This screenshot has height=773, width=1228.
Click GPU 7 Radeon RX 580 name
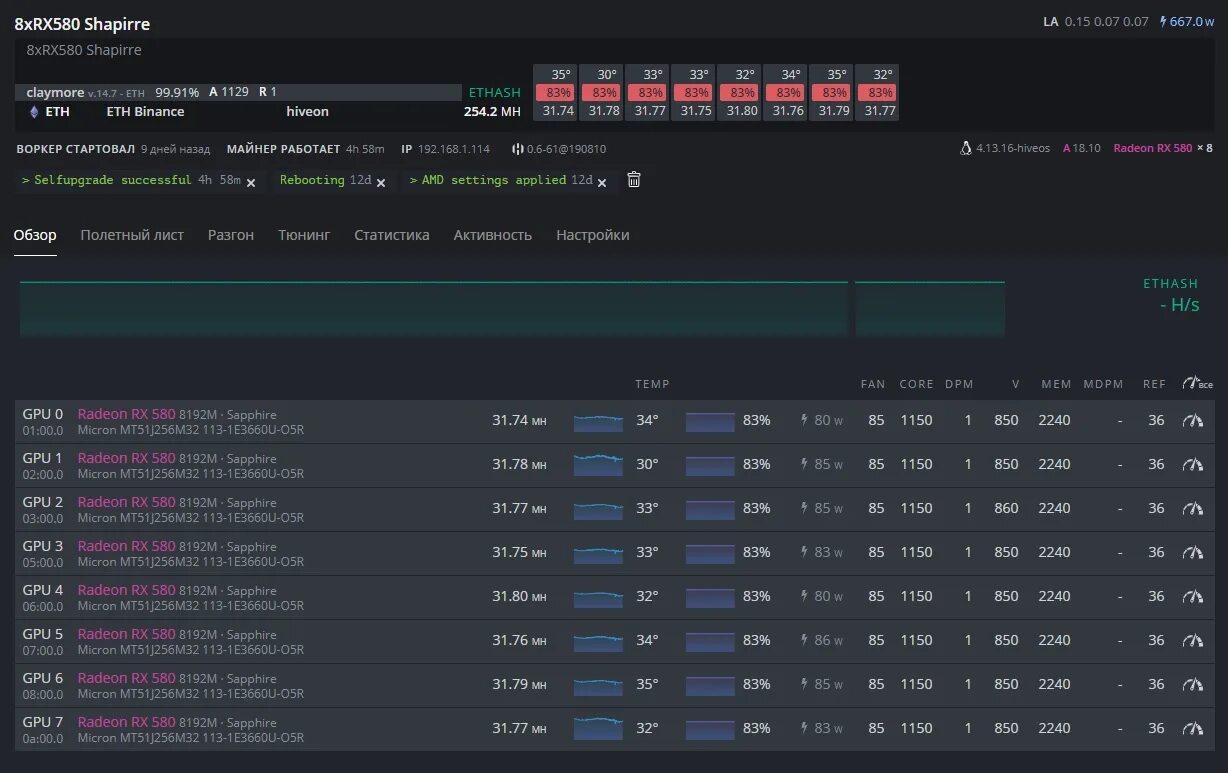coord(126,722)
